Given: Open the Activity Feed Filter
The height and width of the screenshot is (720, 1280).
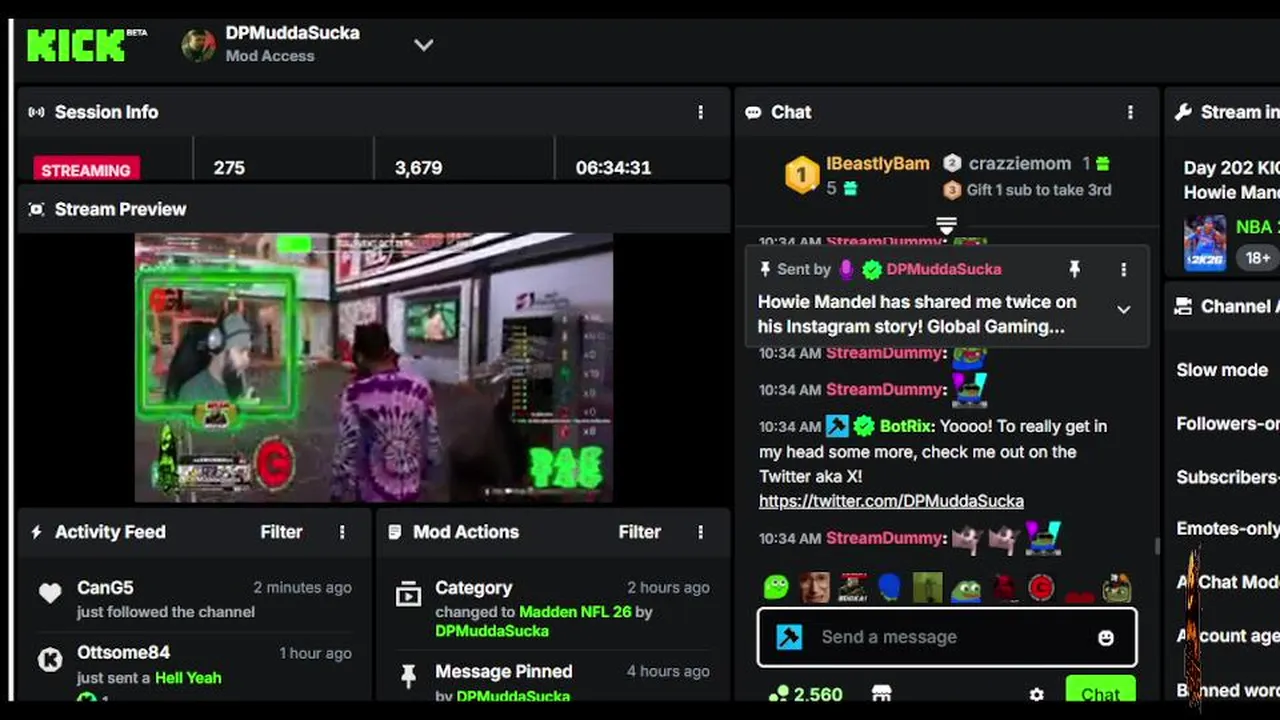Looking at the screenshot, I should (x=281, y=532).
